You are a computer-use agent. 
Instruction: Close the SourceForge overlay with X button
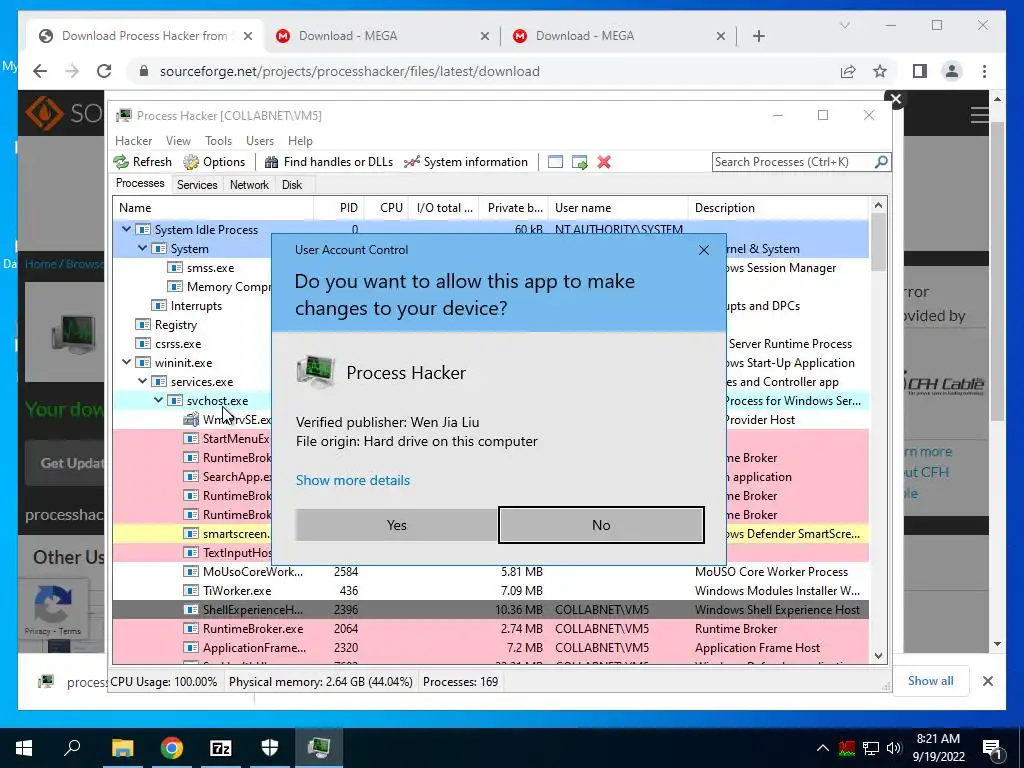coord(895,99)
